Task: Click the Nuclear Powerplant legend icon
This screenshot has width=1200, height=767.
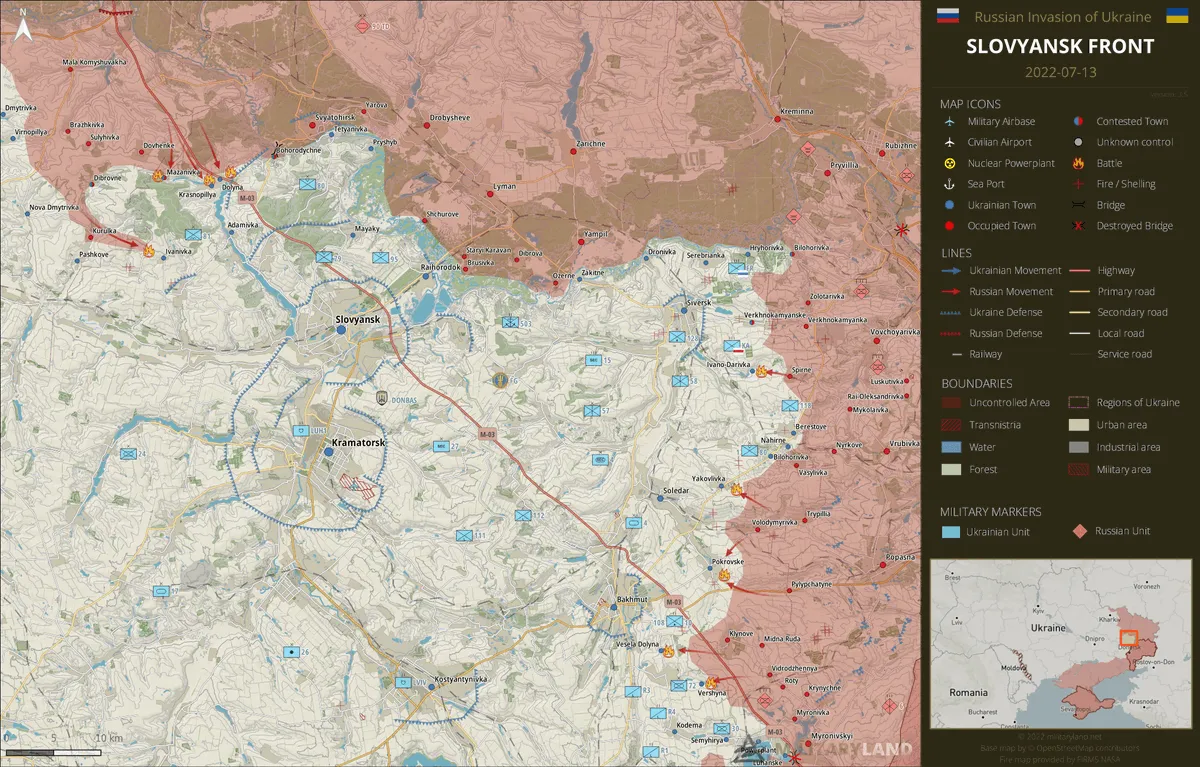Action: (948, 163)
